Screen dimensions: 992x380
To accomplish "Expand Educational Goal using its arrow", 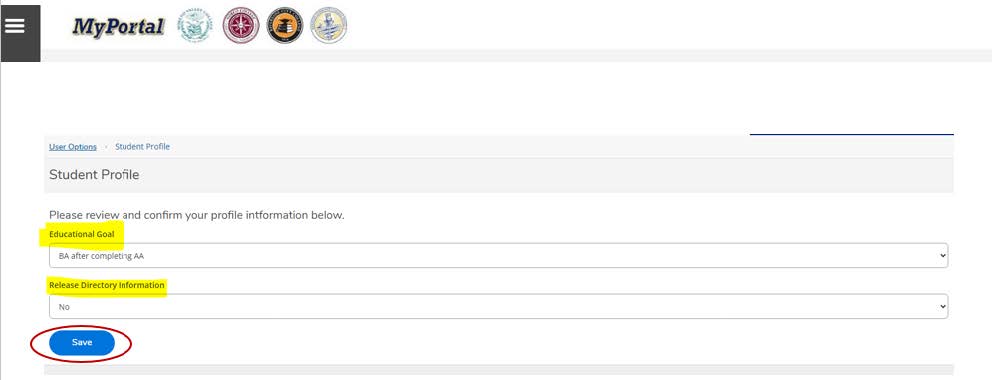I will pyautogui.click(x=943, y=256).
